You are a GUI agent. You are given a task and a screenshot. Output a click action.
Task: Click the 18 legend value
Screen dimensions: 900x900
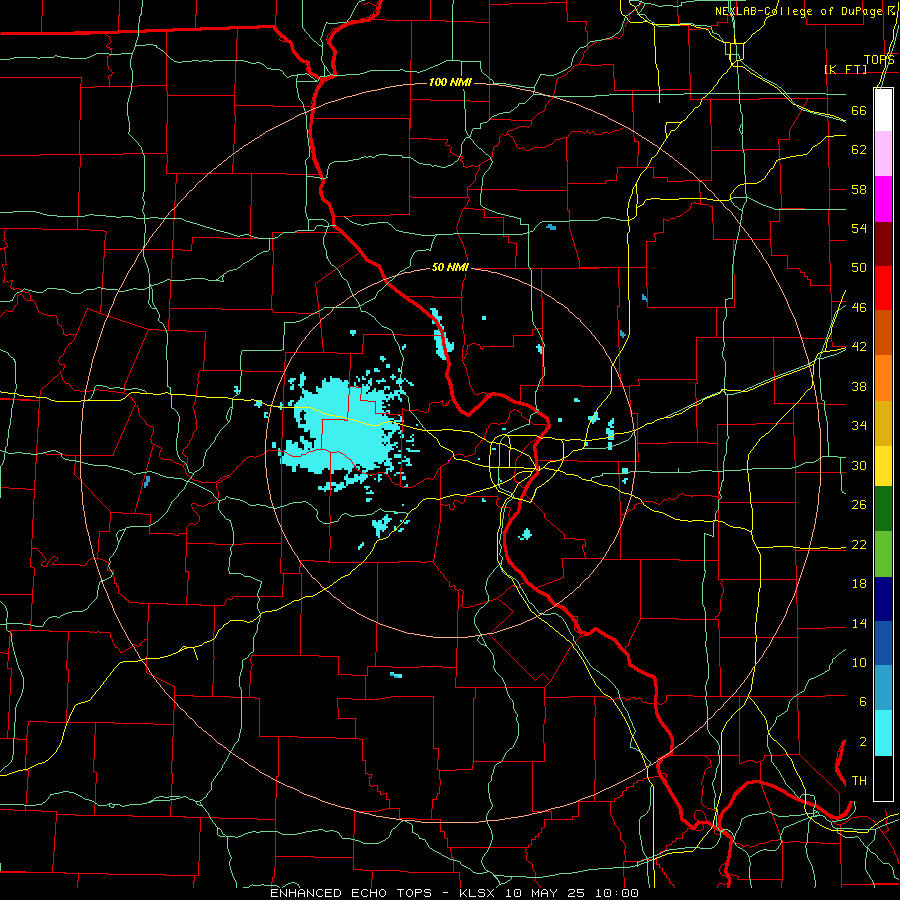[x=859, y=584]
